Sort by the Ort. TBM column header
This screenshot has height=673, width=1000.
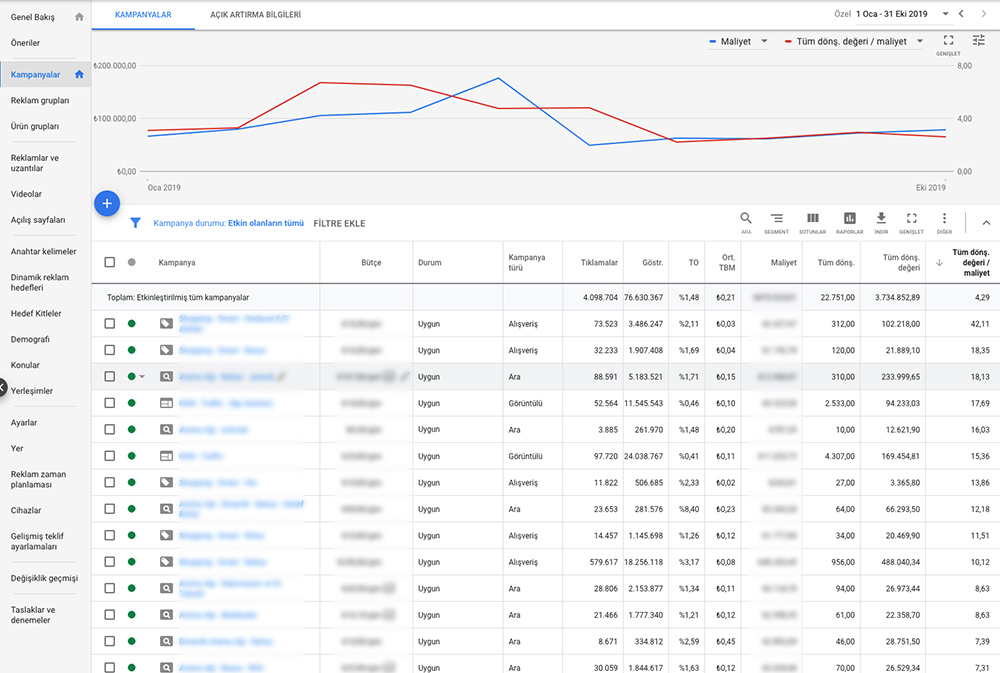click(x=727, y=262)
